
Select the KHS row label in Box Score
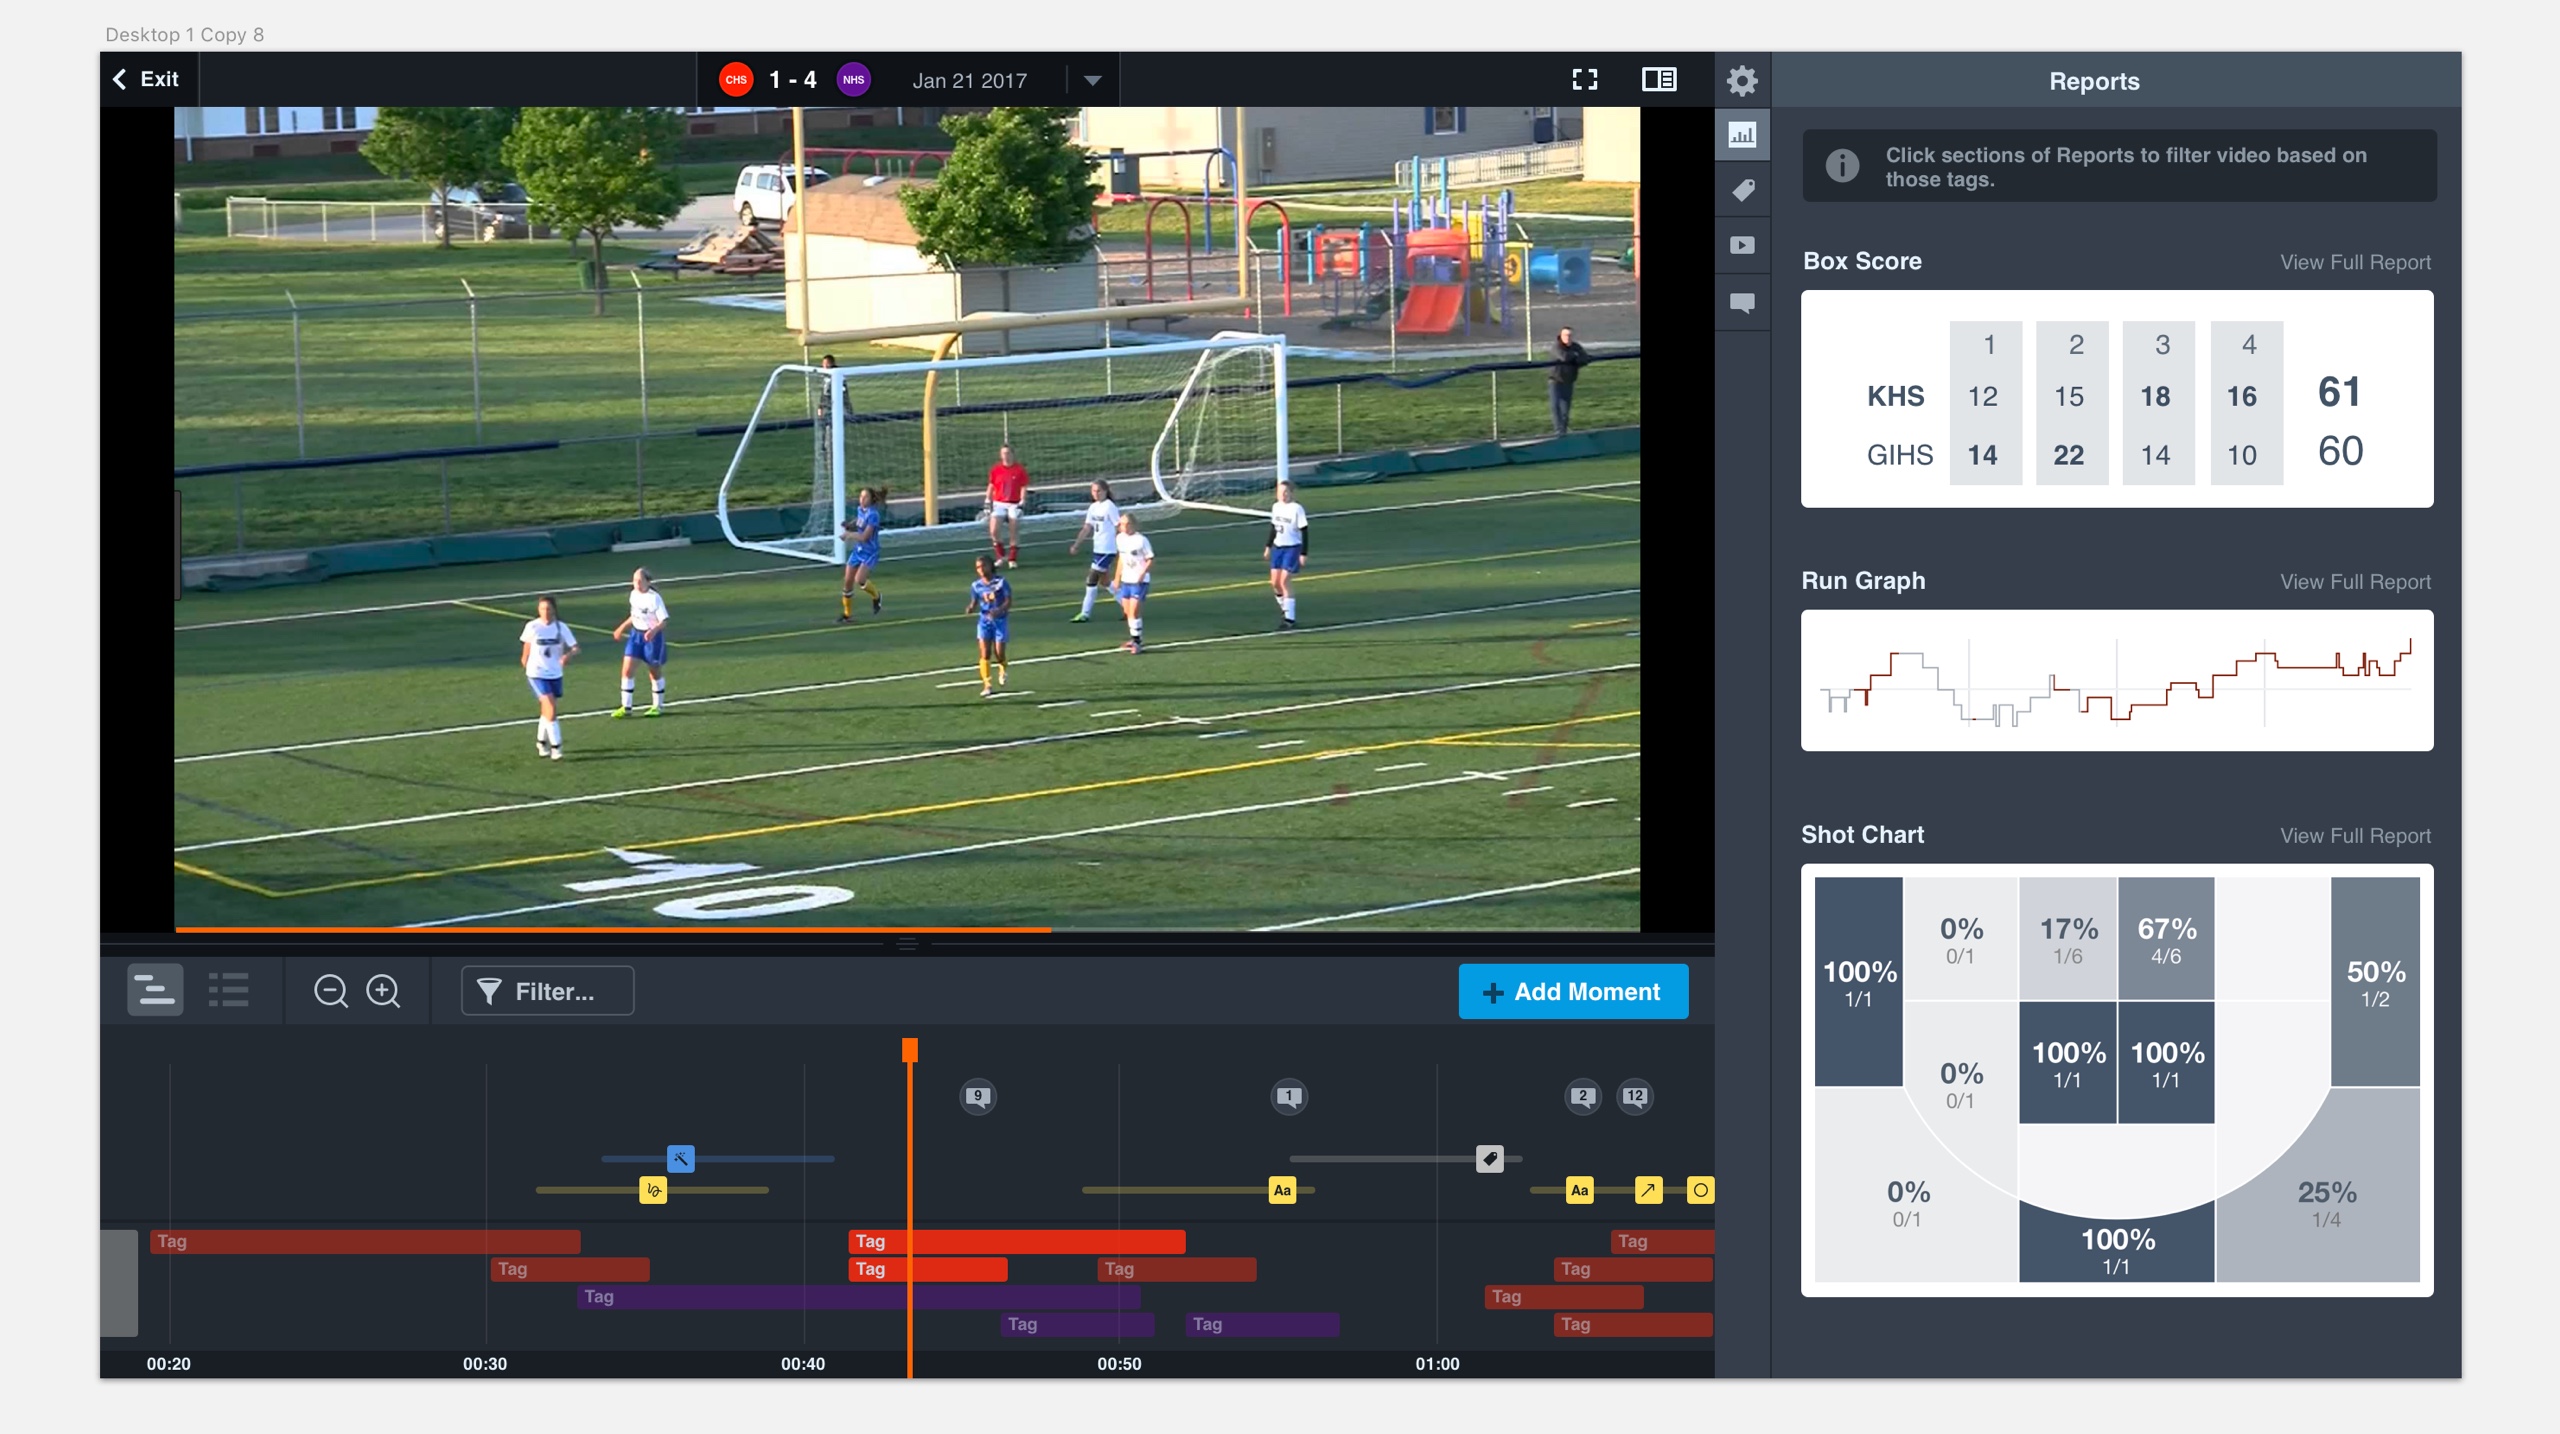[1896, 397]
